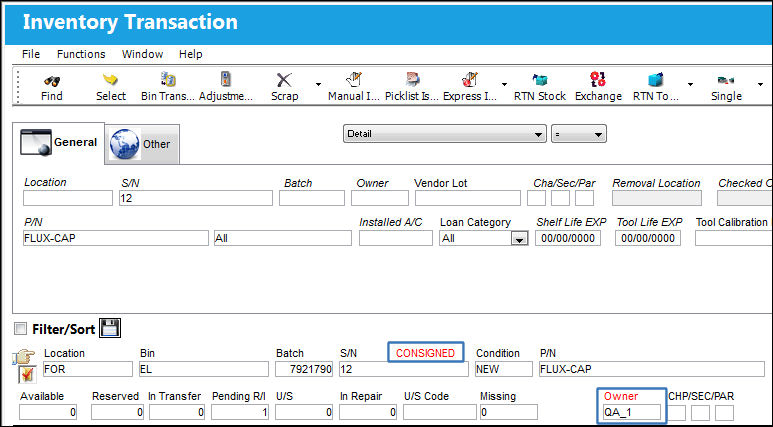Screen dimensions: 773x427
Task: Click the Select toolbar icon
Action: [x=110, y=79]
